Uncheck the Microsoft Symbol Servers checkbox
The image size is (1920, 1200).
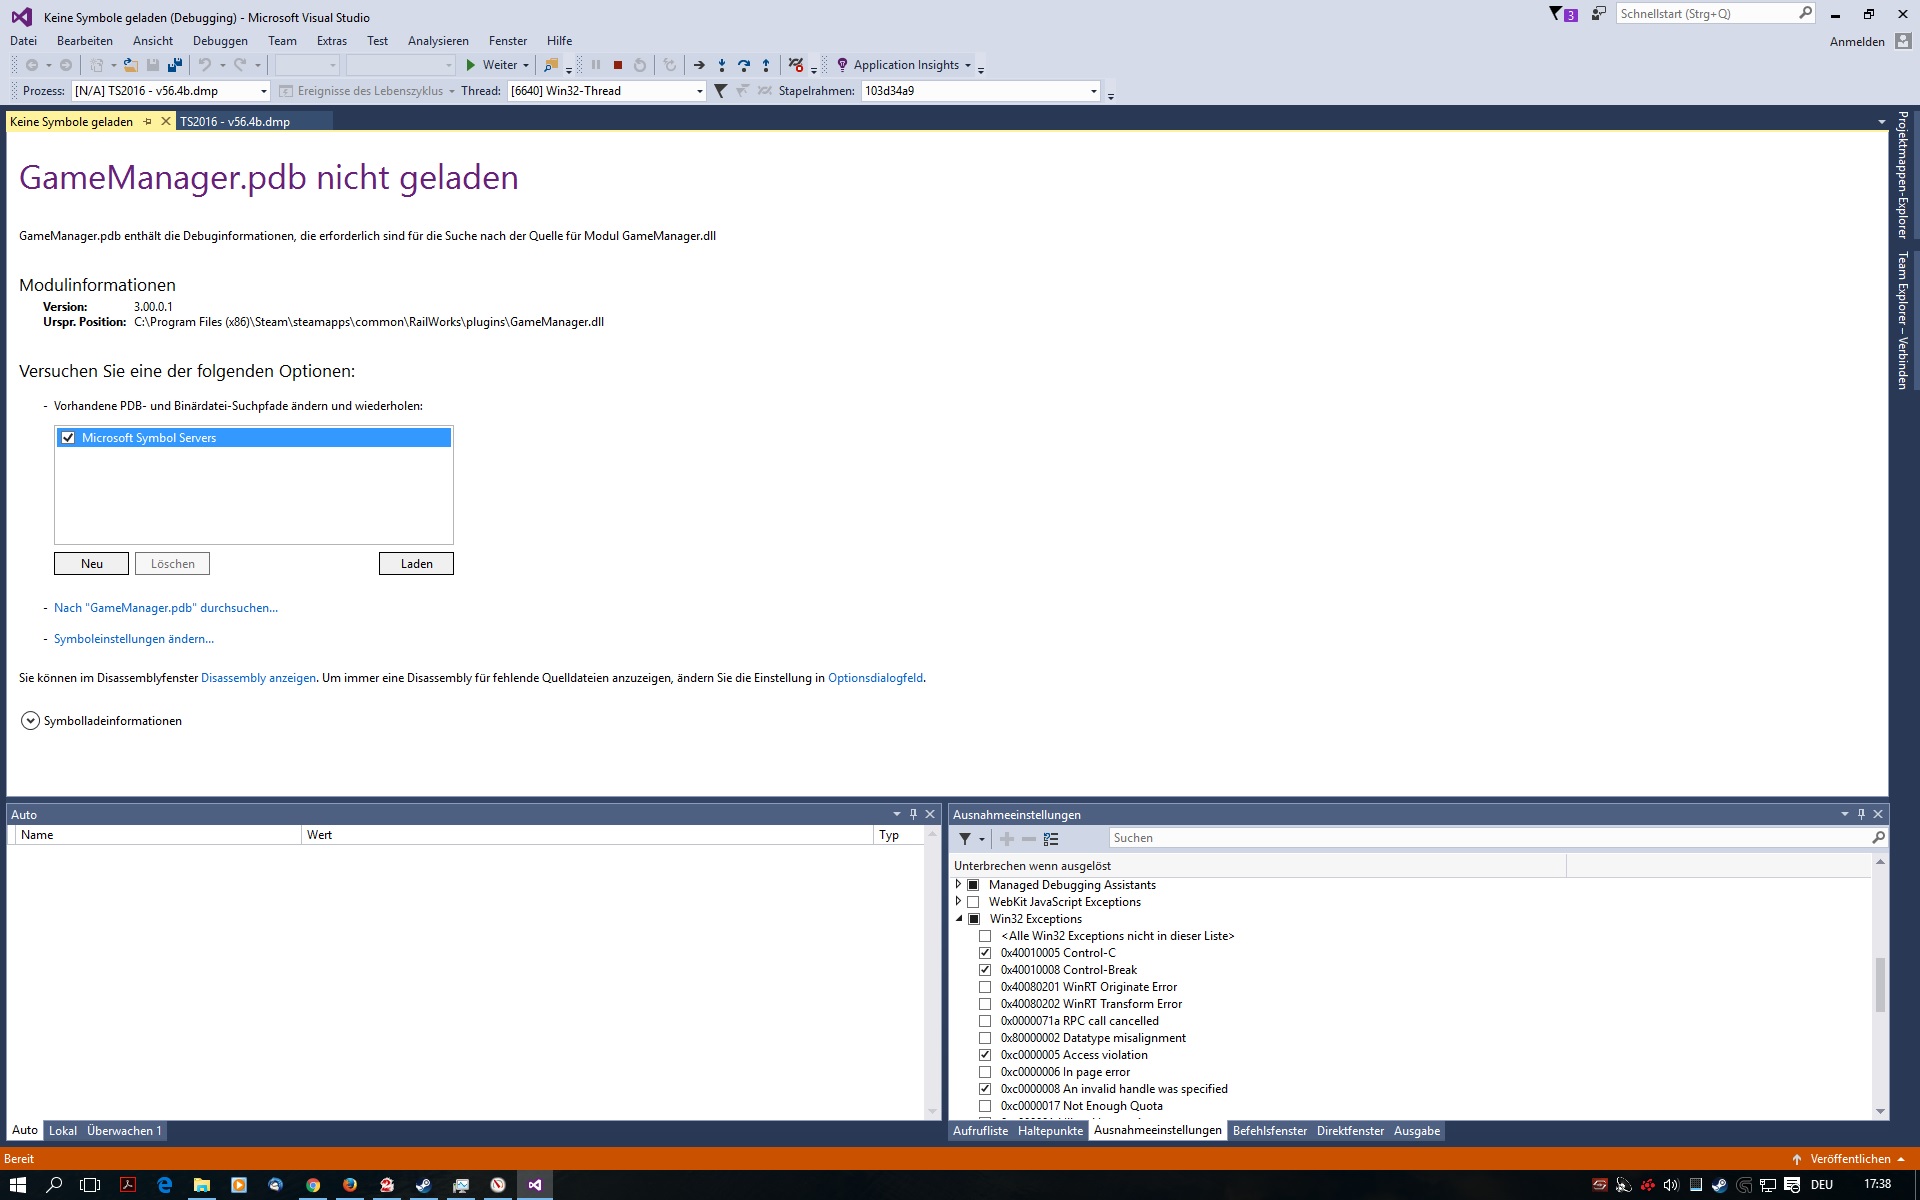click(68, 438)
